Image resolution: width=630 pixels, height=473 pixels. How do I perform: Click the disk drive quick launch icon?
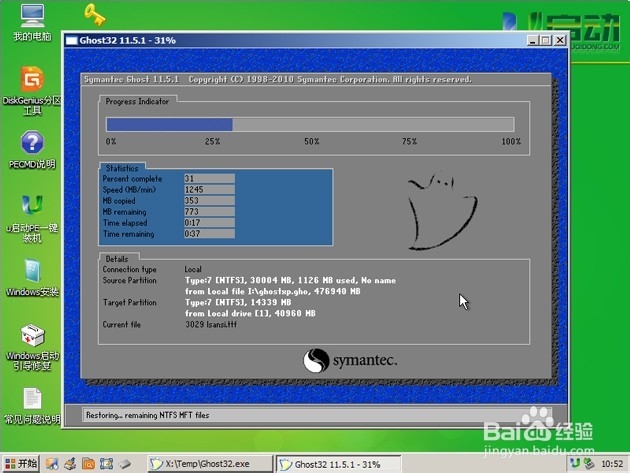(x=125, y=464)
